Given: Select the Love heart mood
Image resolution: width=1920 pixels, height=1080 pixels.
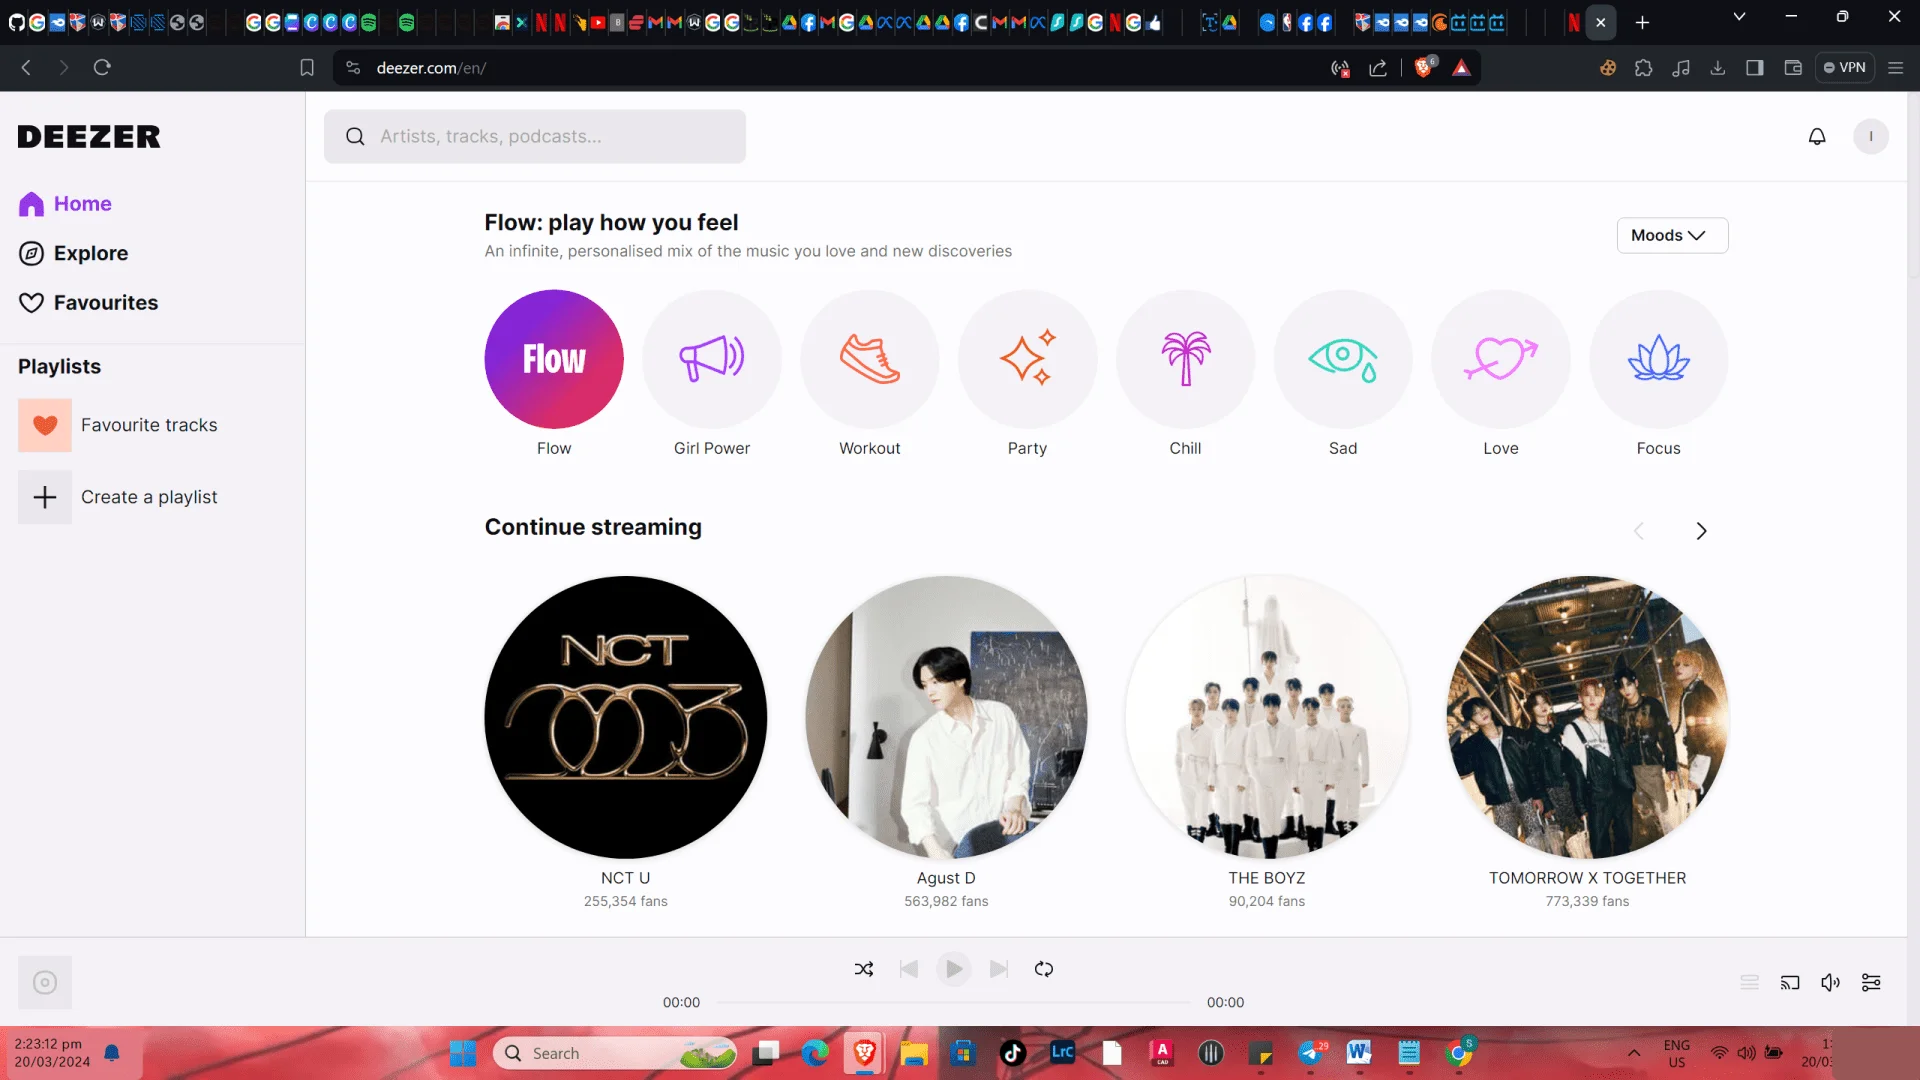Looking at the screenshot, I should 1501,359.
